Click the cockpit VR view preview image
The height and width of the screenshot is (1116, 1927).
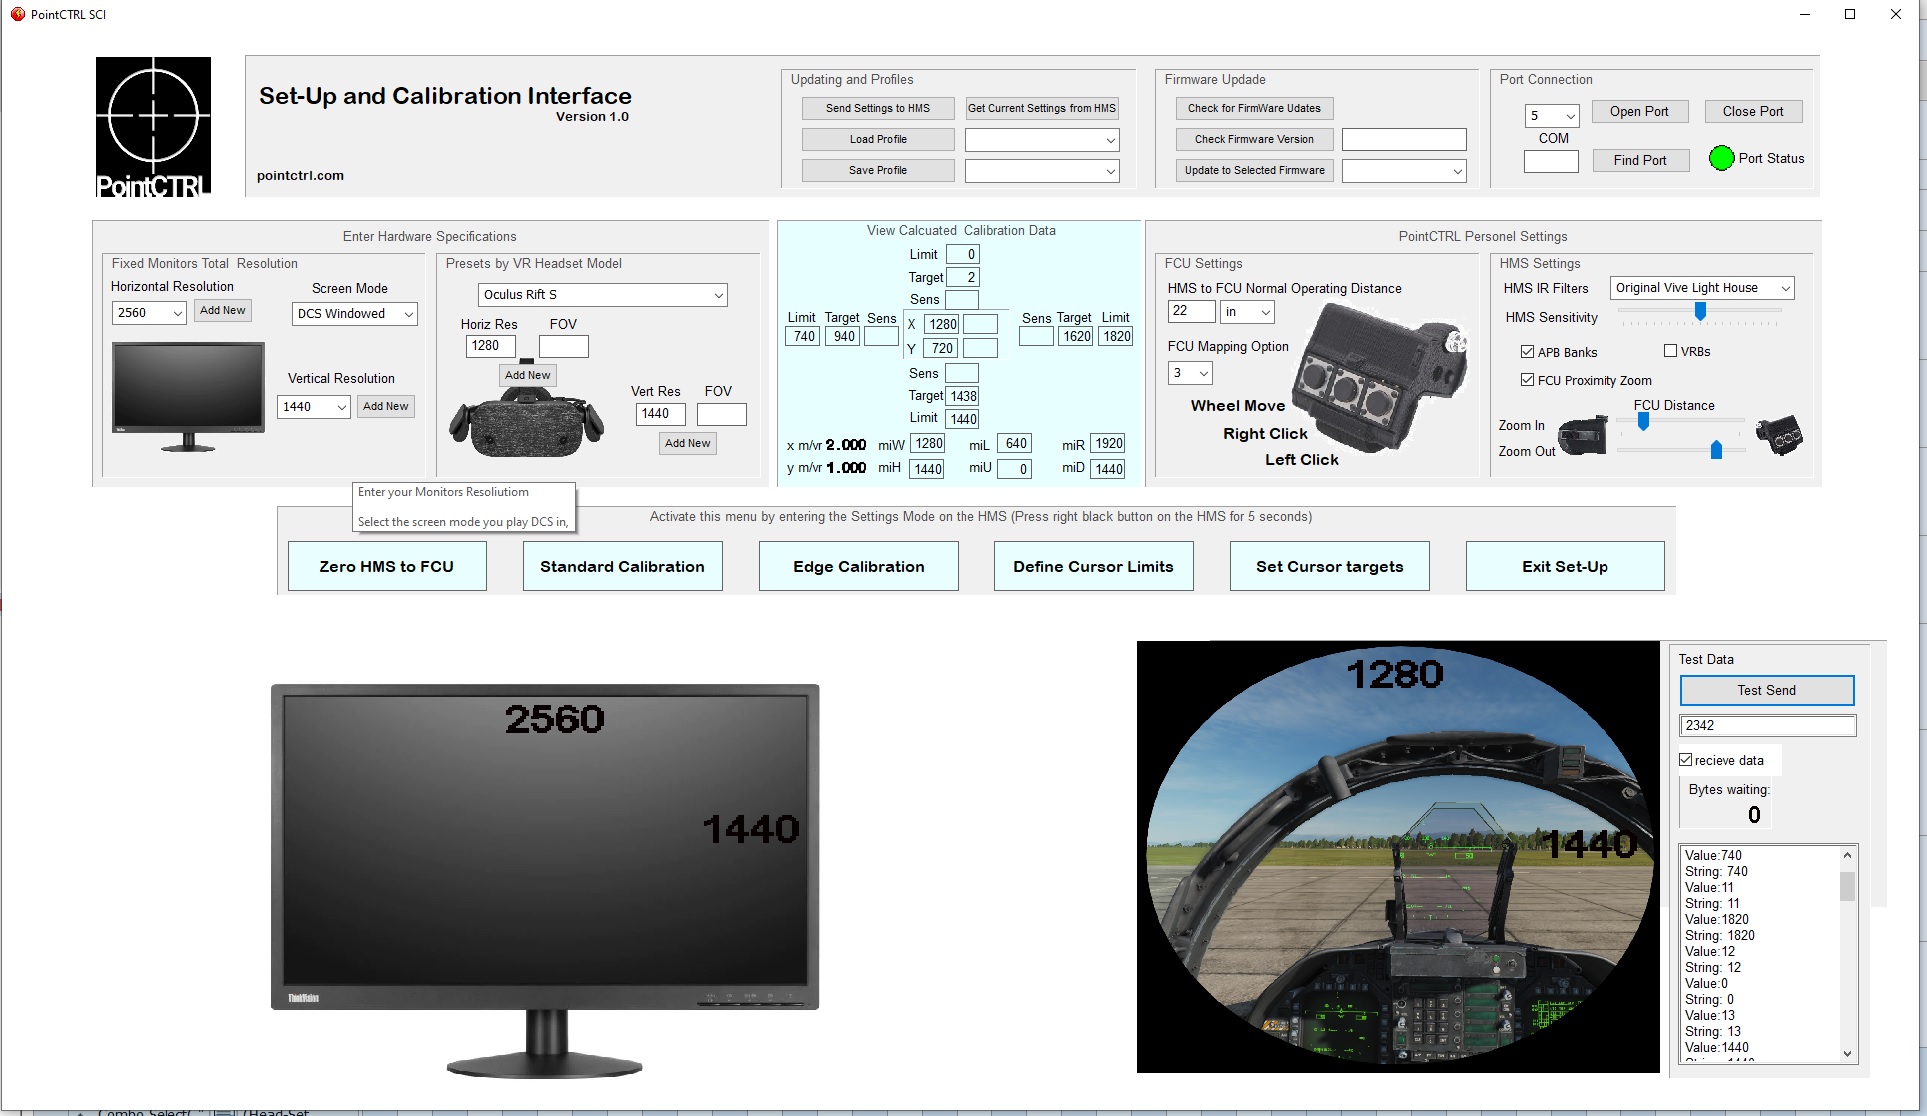point(1398,857)
